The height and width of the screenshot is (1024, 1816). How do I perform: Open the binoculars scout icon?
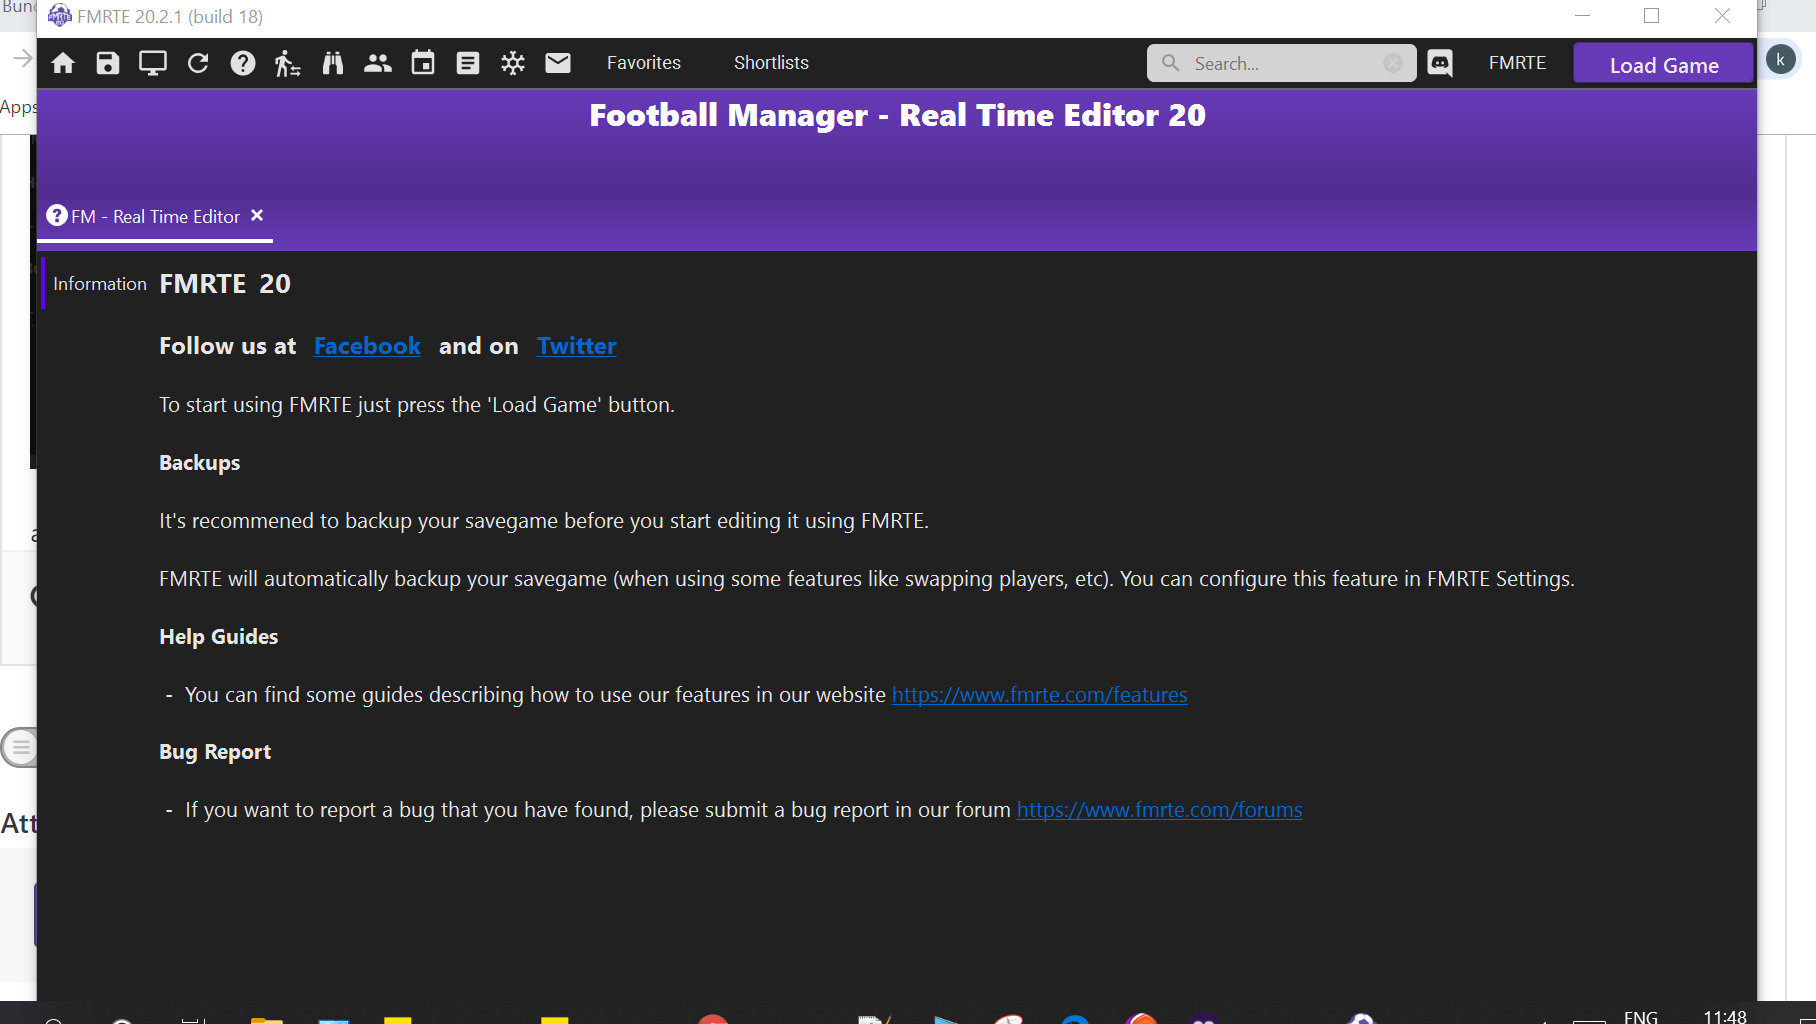(x=333, y=63)
